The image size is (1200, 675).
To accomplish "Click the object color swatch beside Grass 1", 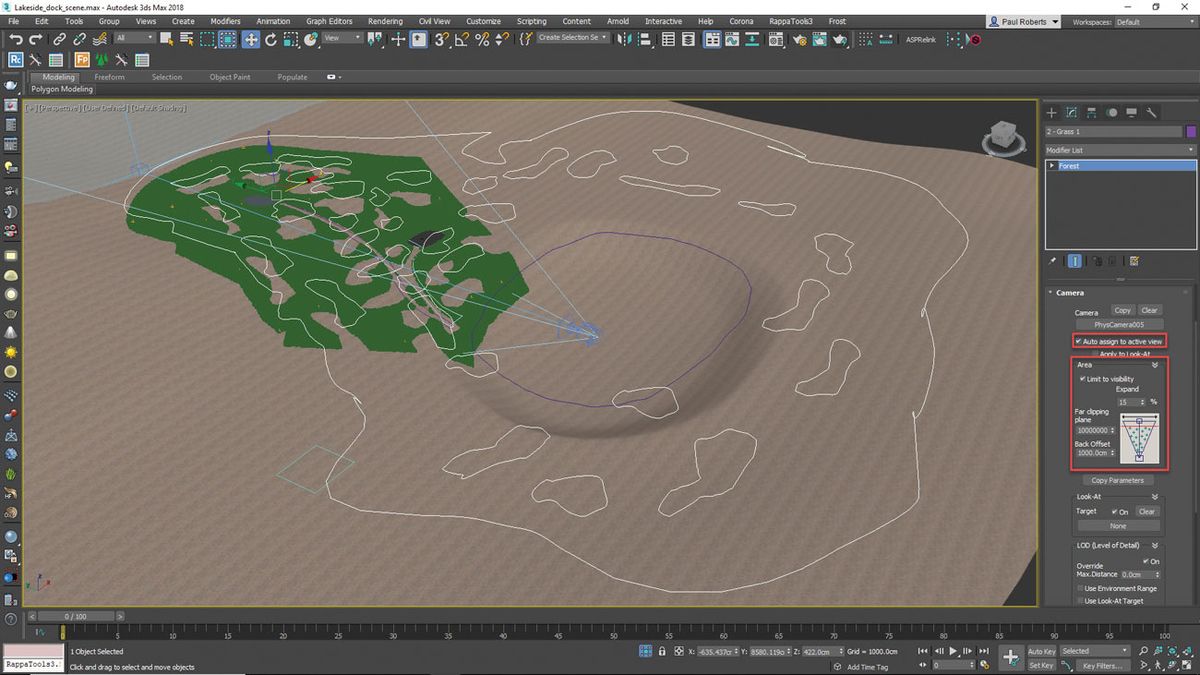I will [1192, 131].
